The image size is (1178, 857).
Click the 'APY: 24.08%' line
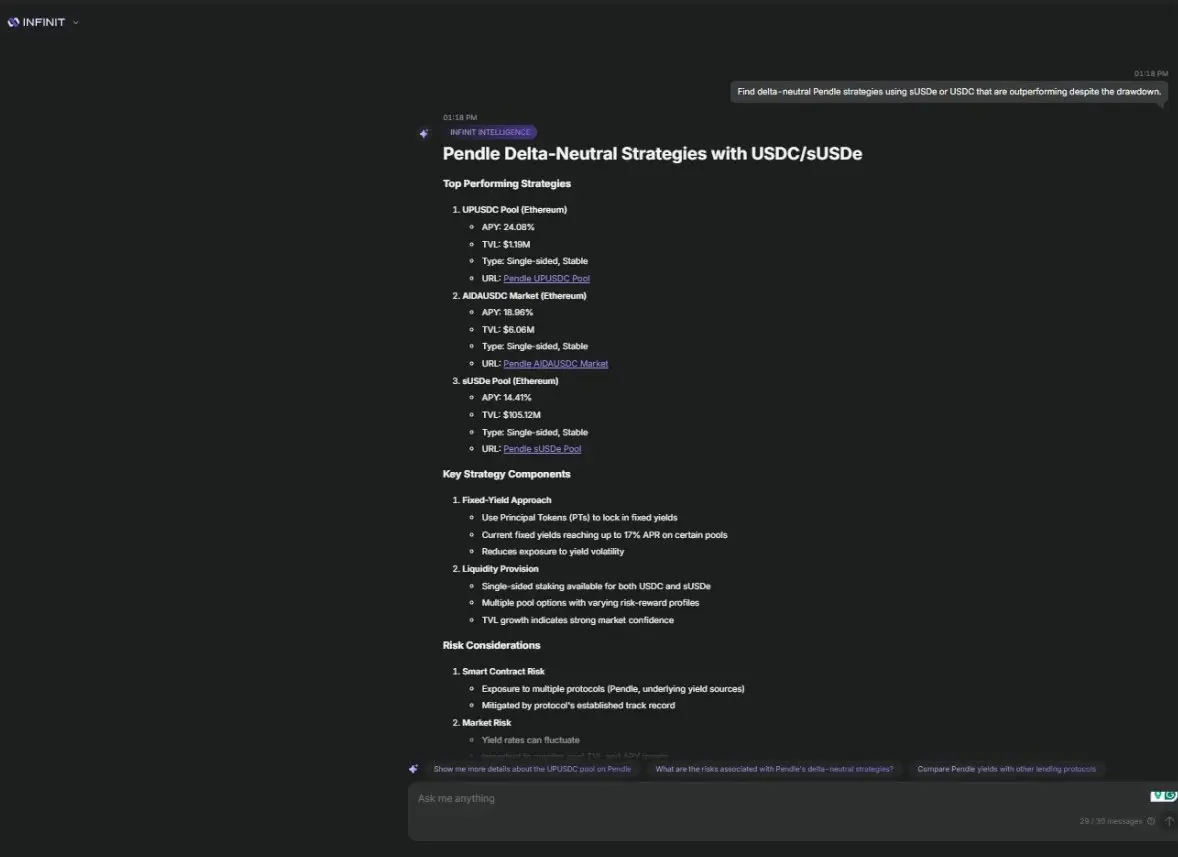[x=508, y=227]
